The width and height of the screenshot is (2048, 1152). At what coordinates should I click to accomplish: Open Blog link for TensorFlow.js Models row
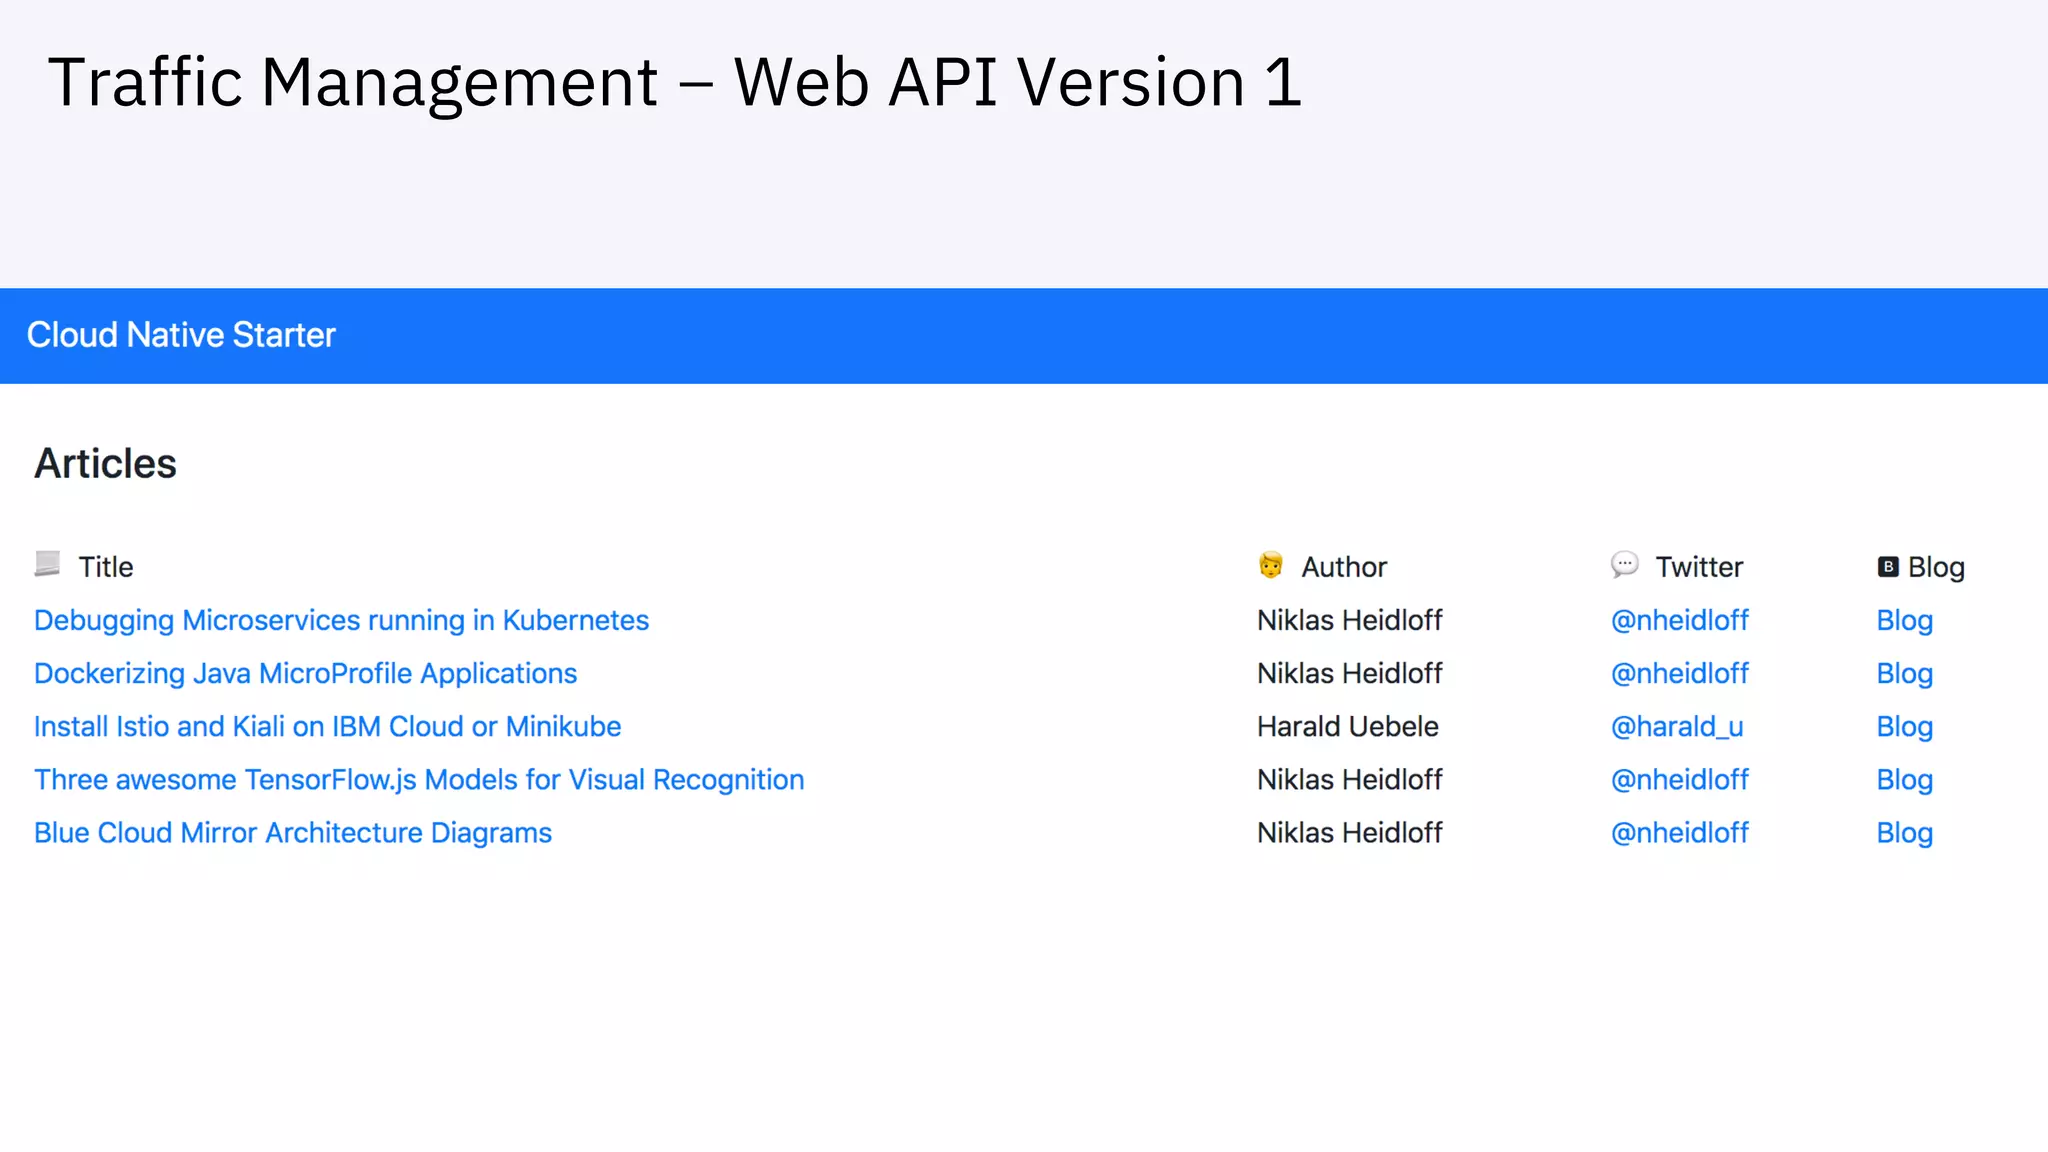(1905, 780)
